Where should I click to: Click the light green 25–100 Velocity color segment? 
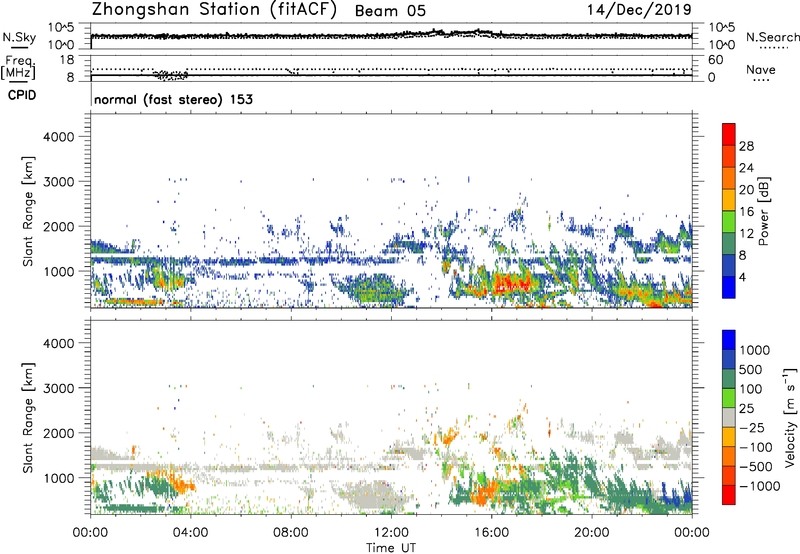729,398
